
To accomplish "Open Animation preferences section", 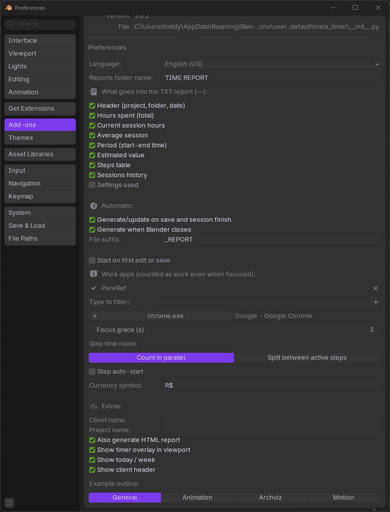I will point(40,92).
